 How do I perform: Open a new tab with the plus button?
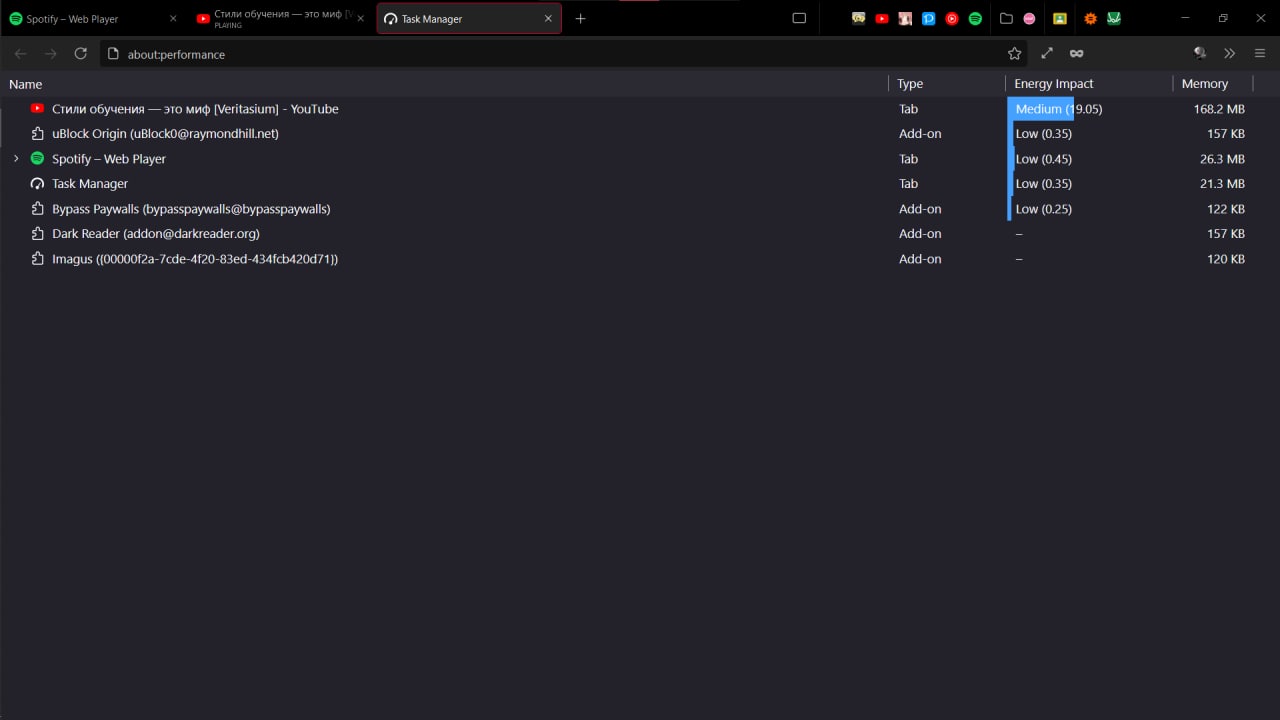click(580, 18)
